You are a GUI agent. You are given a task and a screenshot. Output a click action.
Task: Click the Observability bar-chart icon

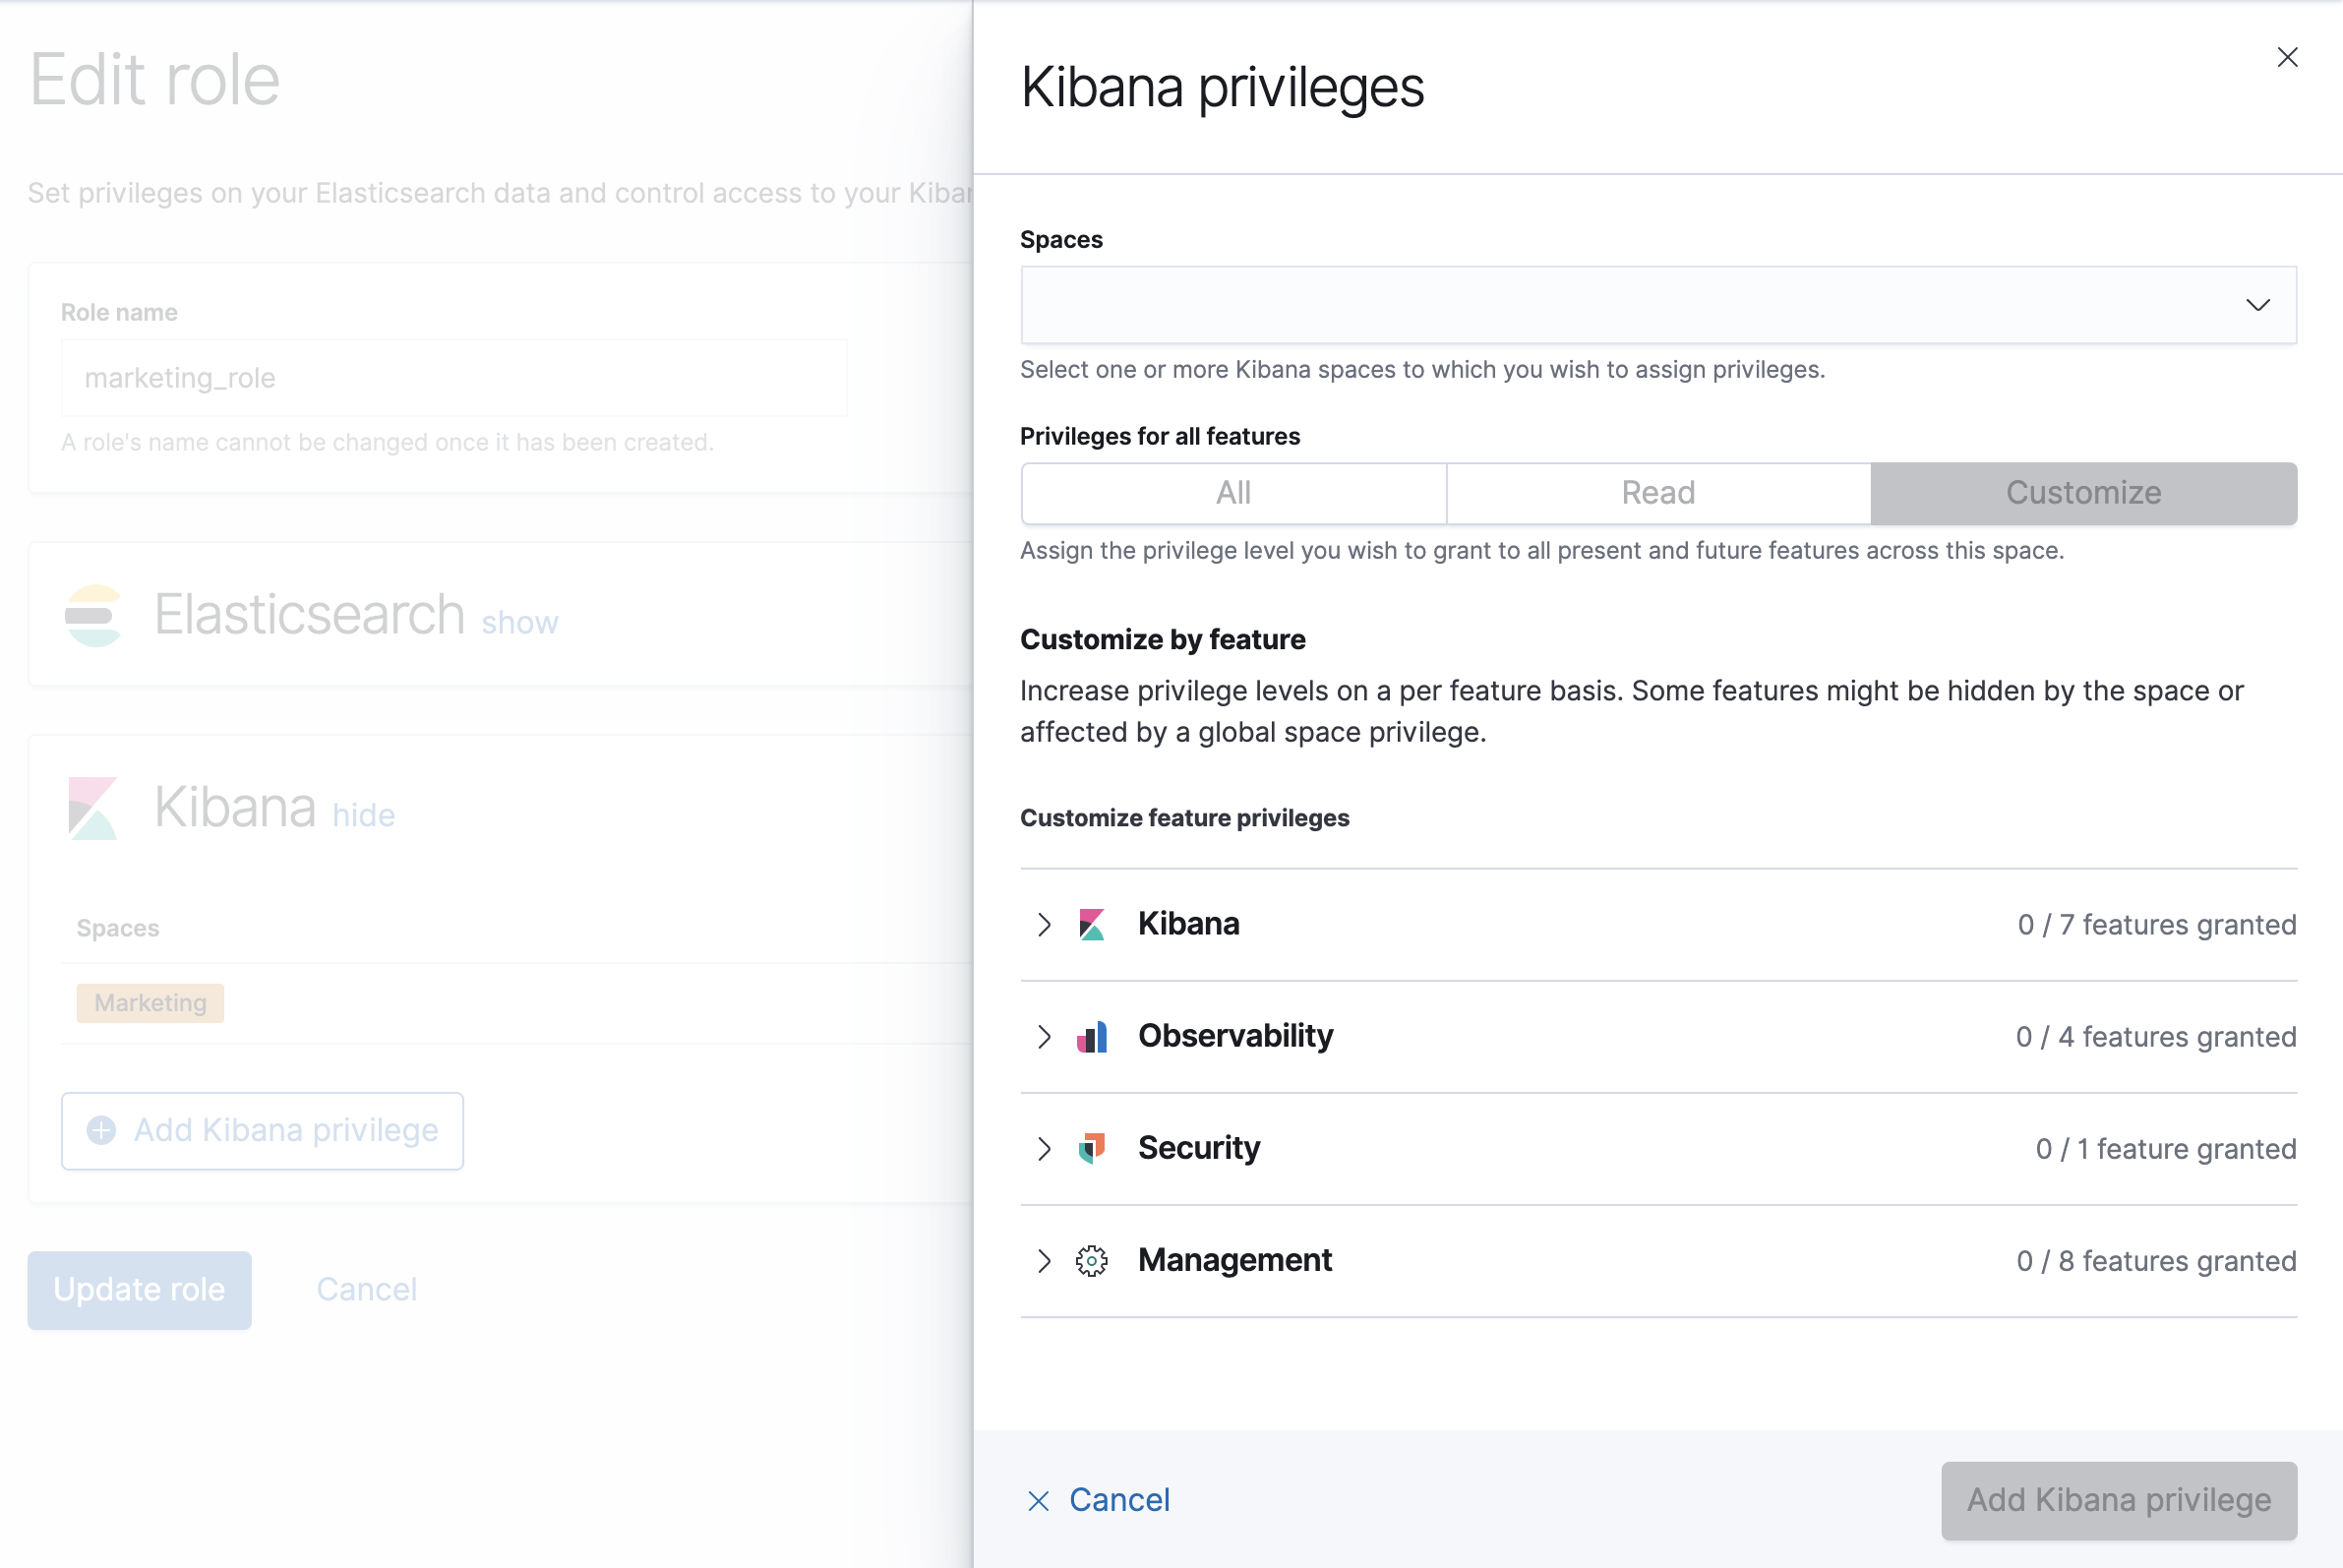[x=1093, y=1037]
